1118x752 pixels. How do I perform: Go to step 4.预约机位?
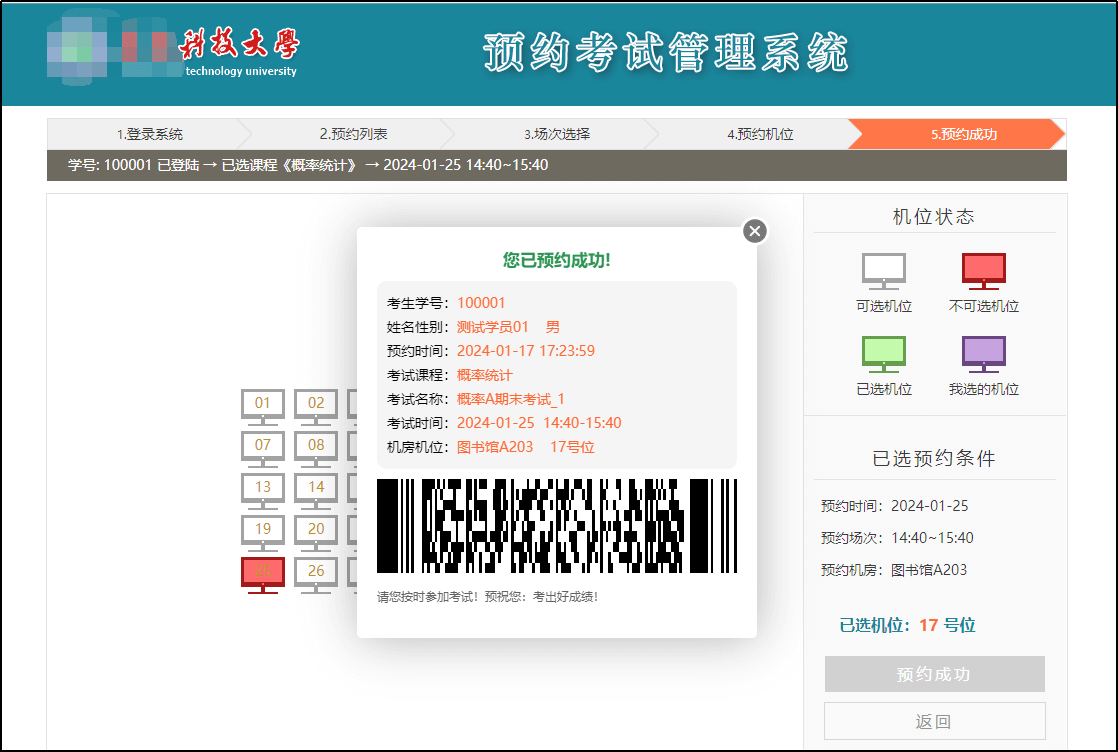point(760,134)
